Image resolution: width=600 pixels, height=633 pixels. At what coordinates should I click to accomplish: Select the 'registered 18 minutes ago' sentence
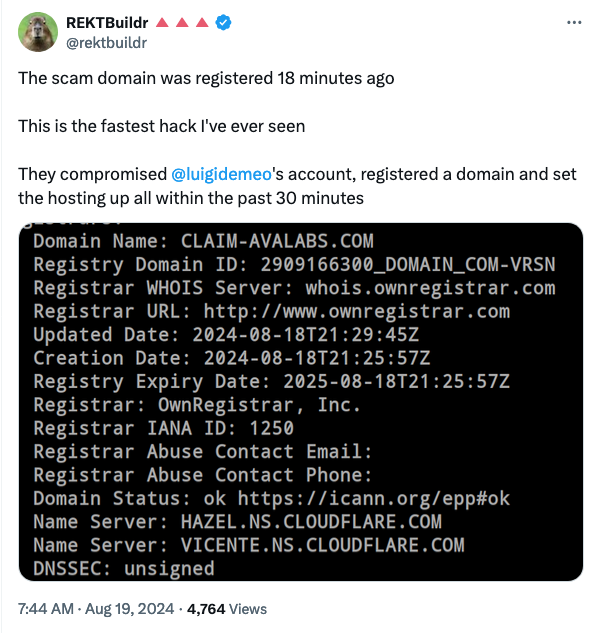coord(206,78)
